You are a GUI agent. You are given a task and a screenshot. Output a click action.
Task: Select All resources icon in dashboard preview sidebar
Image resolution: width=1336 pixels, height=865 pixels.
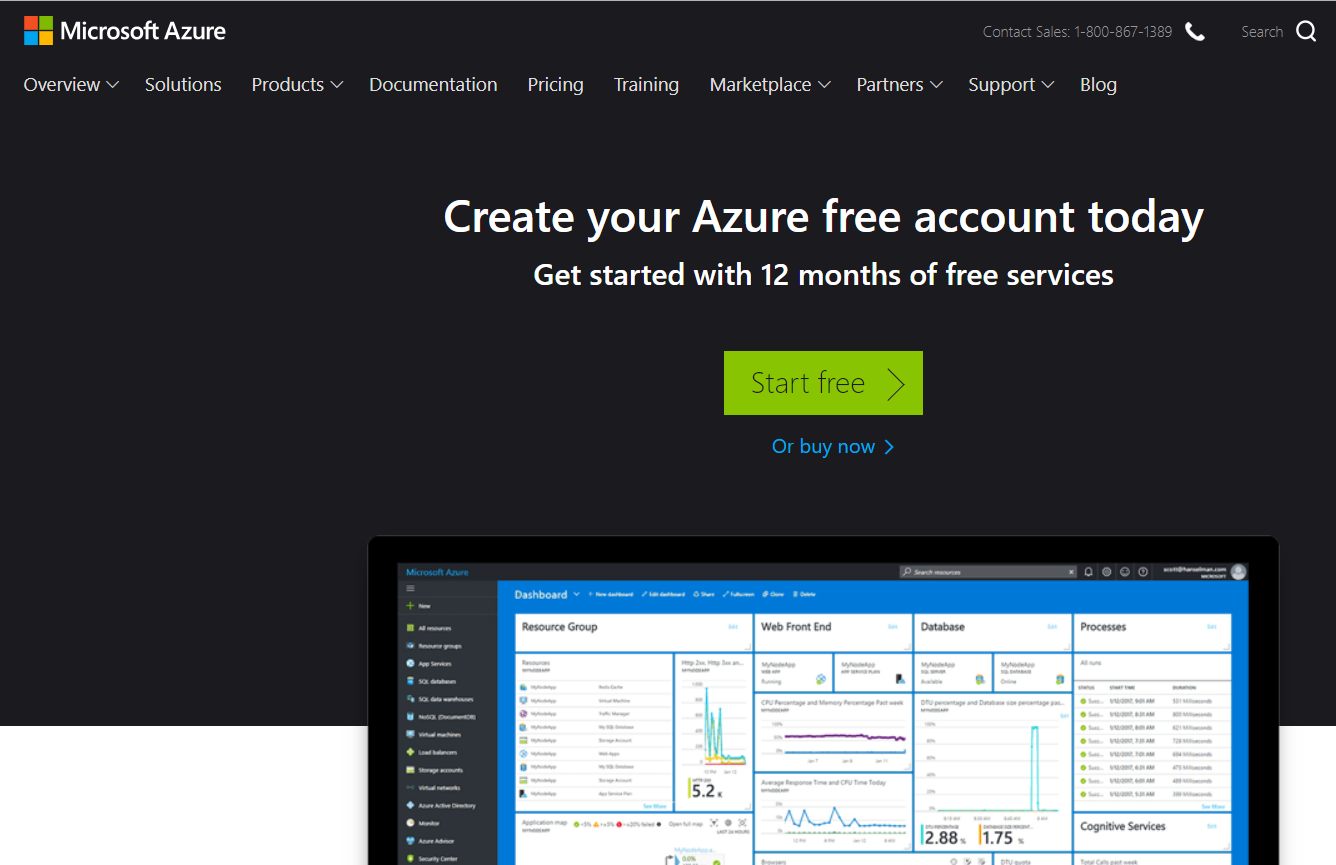click(x=410, y=628)
